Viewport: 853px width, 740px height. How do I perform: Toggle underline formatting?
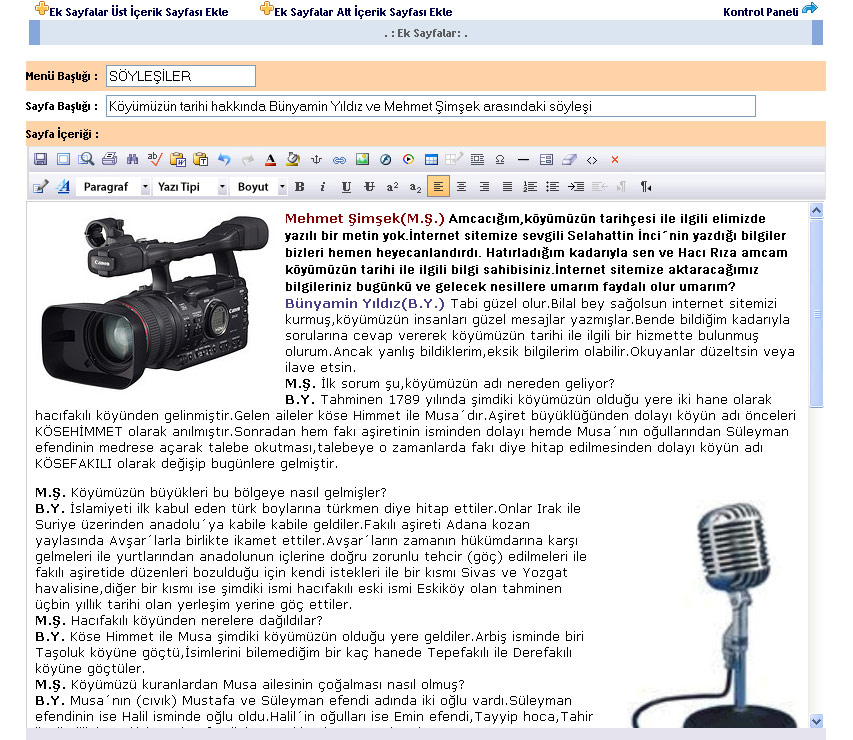(x=346, y=187)
